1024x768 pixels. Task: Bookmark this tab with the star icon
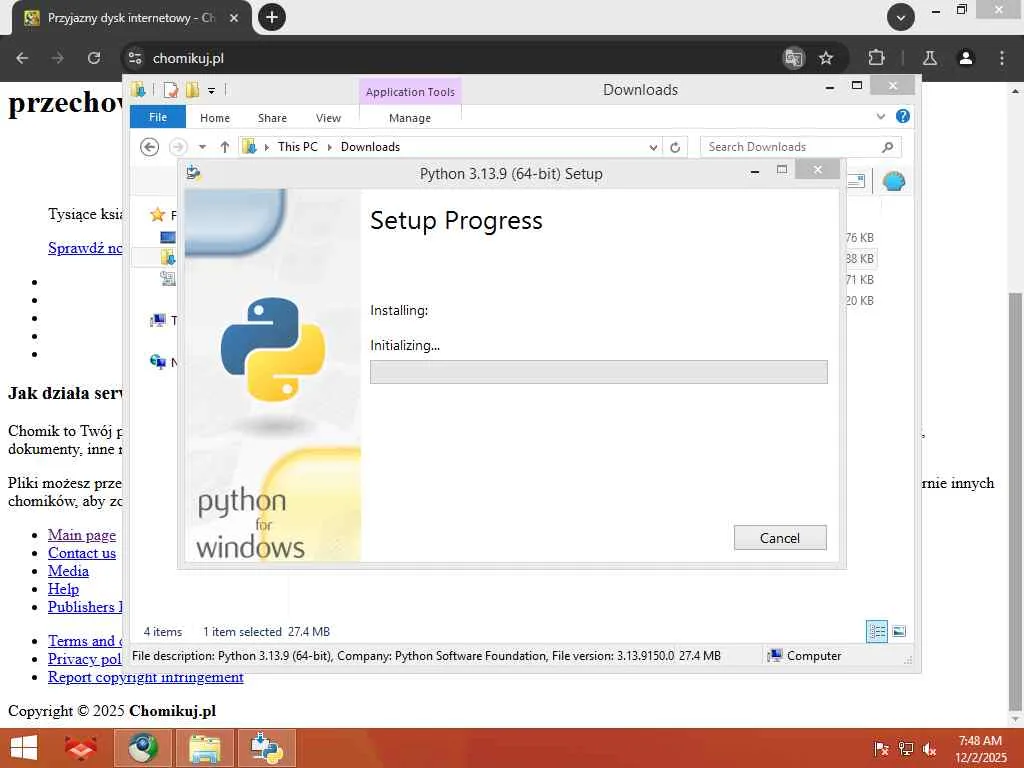pyautogui.click(x=826, y=58)
